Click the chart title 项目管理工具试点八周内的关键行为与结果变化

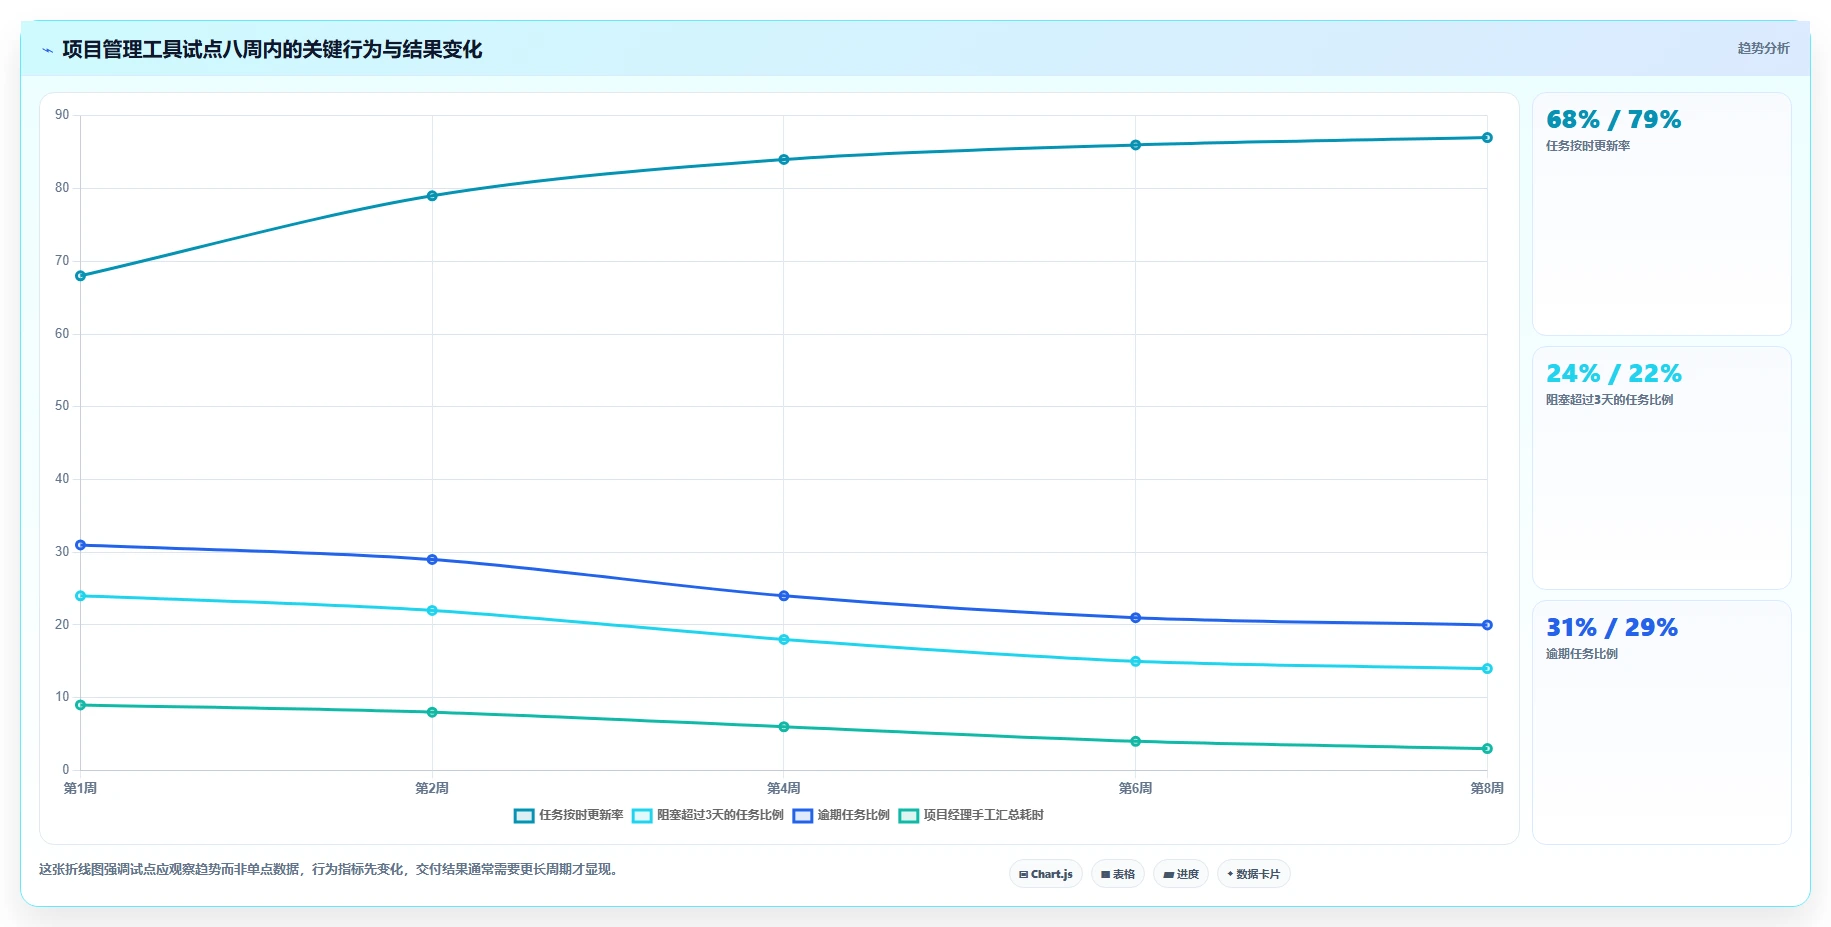point(272,49)
